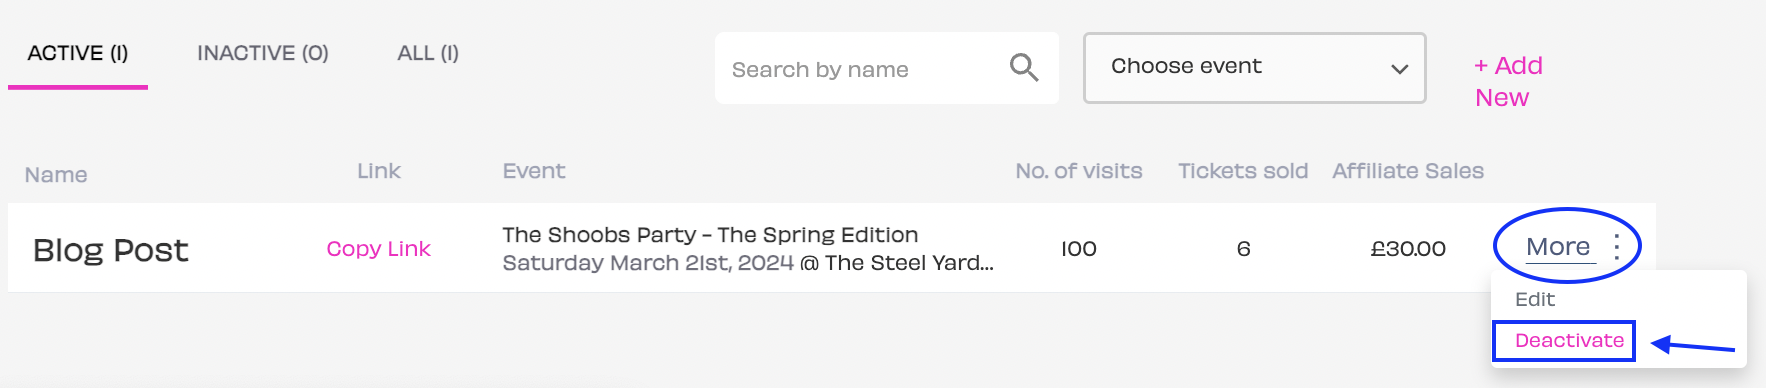Switch to the INACTIVE (0) tab
1766x388 pixels.
click(x=263, y=53)
